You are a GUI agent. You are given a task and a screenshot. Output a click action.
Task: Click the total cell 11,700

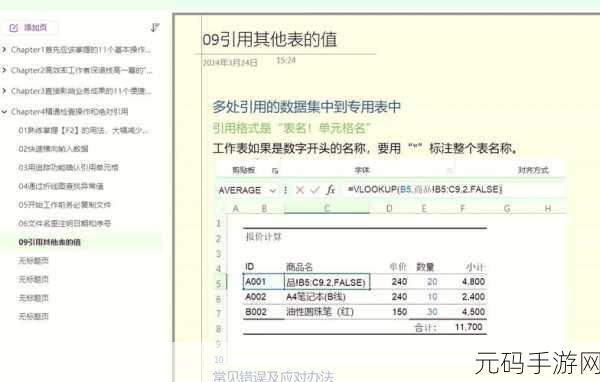pos(469,327)
